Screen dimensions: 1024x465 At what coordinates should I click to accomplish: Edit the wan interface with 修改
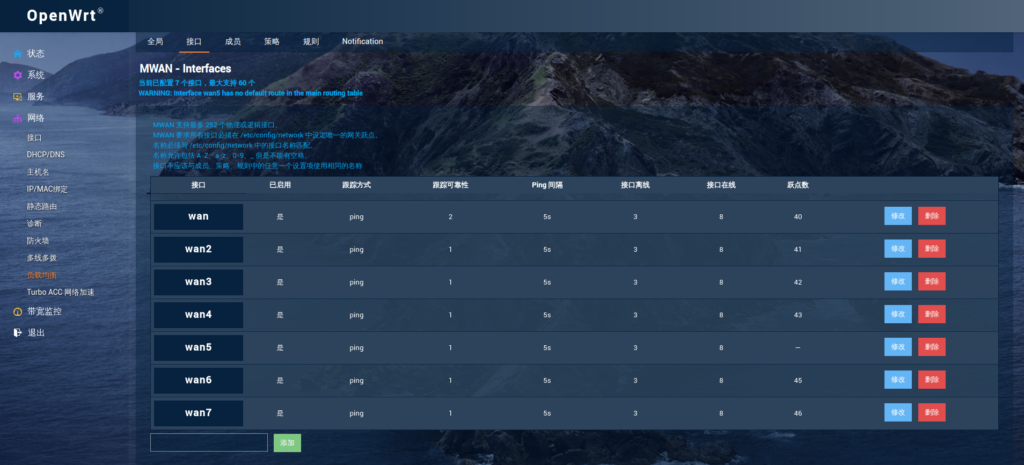897,216
